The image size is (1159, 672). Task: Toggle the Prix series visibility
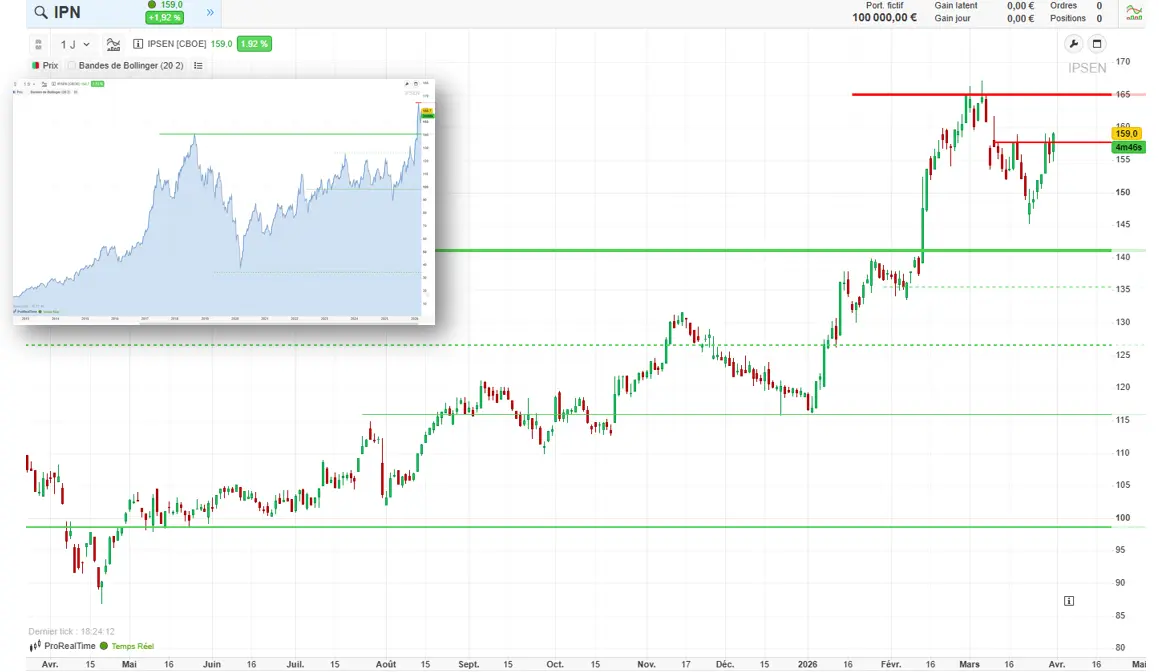click(x=37, y=66)
